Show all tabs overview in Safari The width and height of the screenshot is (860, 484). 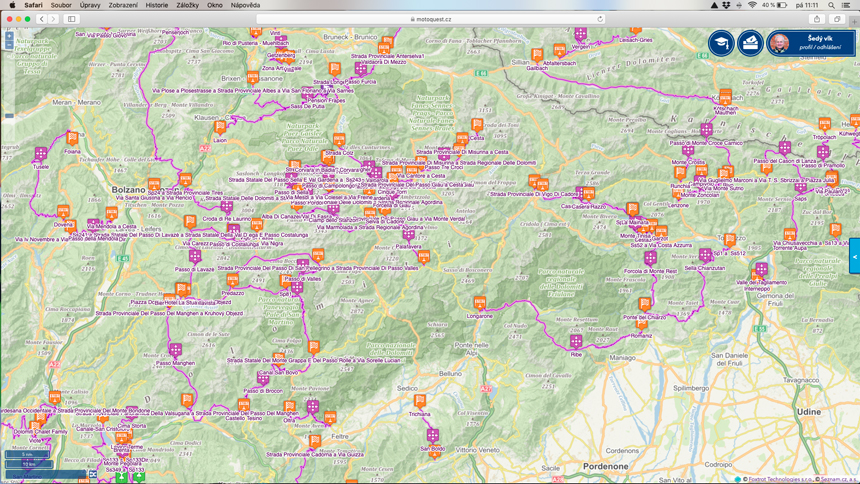click(837, 19)
